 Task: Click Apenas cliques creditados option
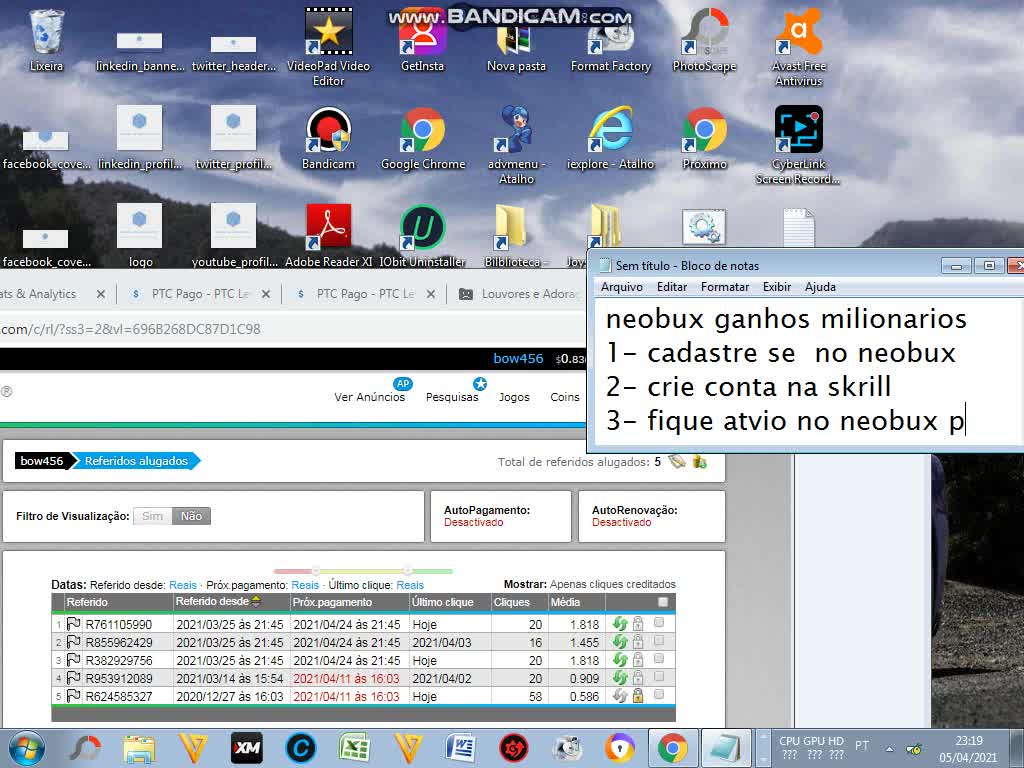click(x=613, y=584)
